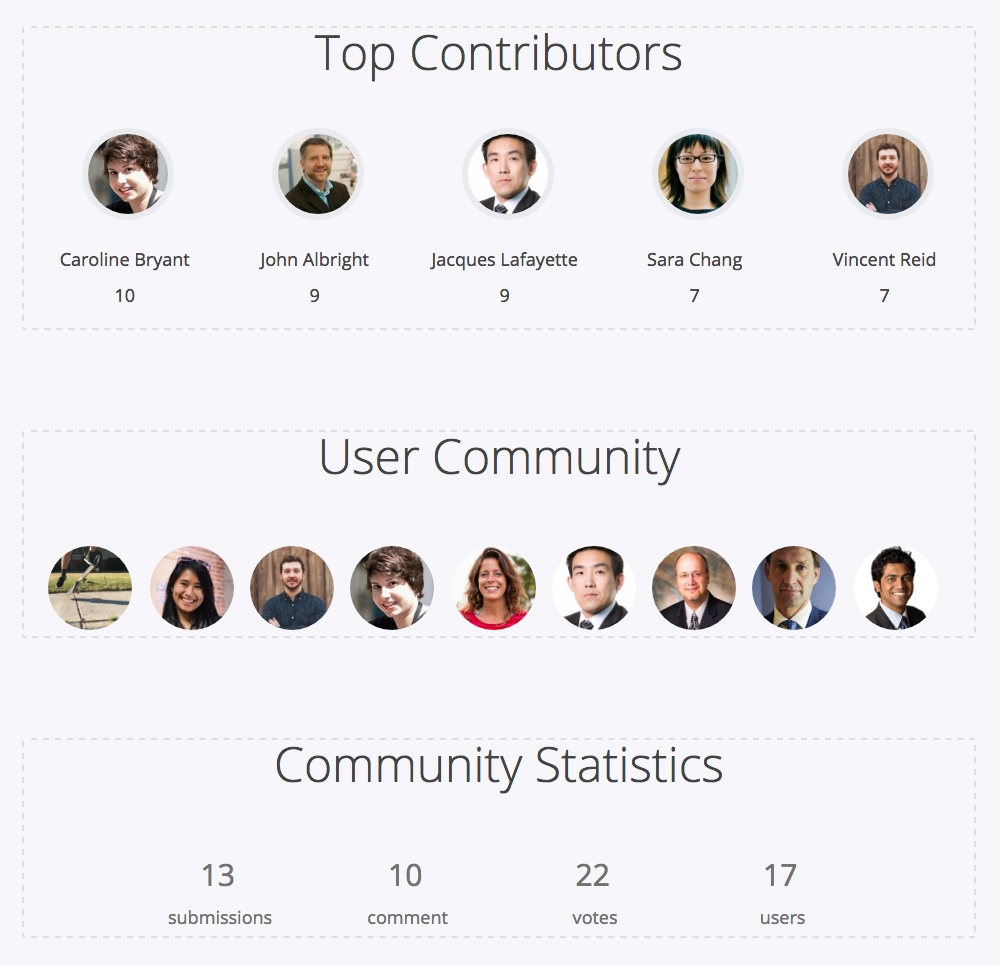Image resolution: width=1000 pixels, height=966 pixels.
Task: Click Vincent Reid's top contributor avatar
Action: point(887,173)
